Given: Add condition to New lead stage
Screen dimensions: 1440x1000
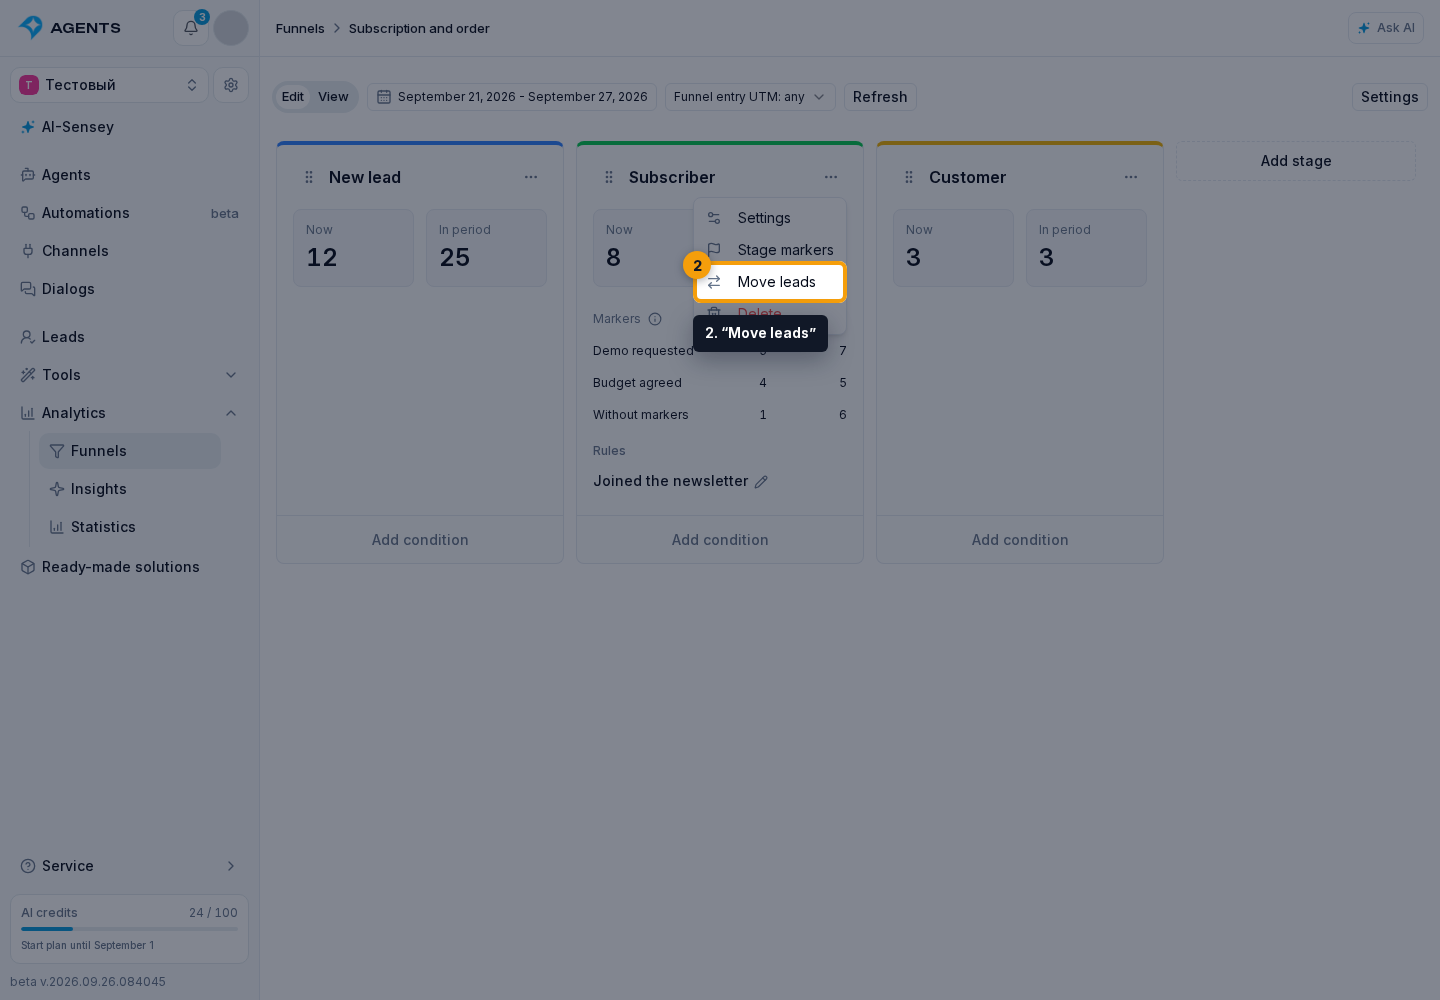Looking at the screenshot, I should [x=420, y=540].
